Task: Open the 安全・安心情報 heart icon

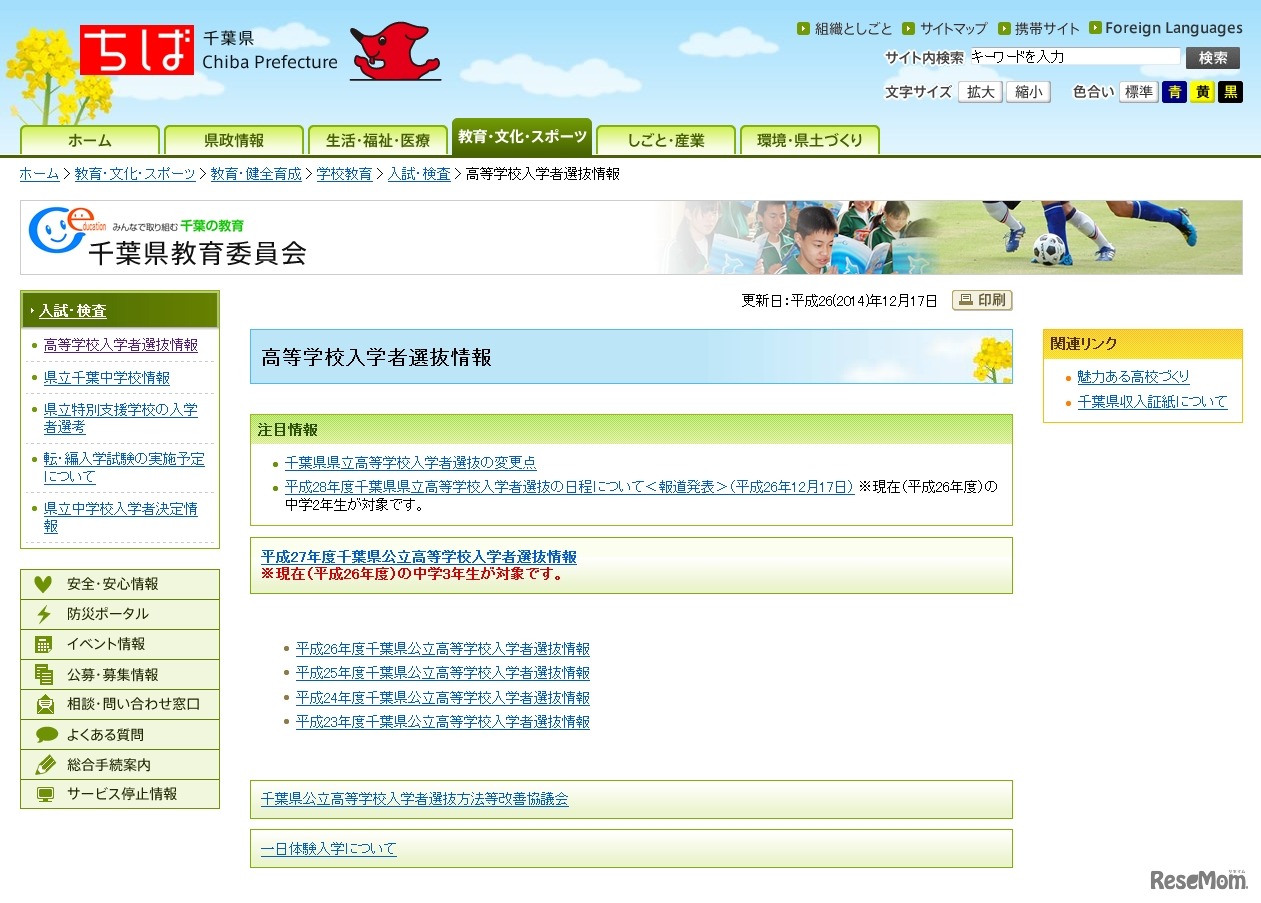Action: tap(41, 584)
